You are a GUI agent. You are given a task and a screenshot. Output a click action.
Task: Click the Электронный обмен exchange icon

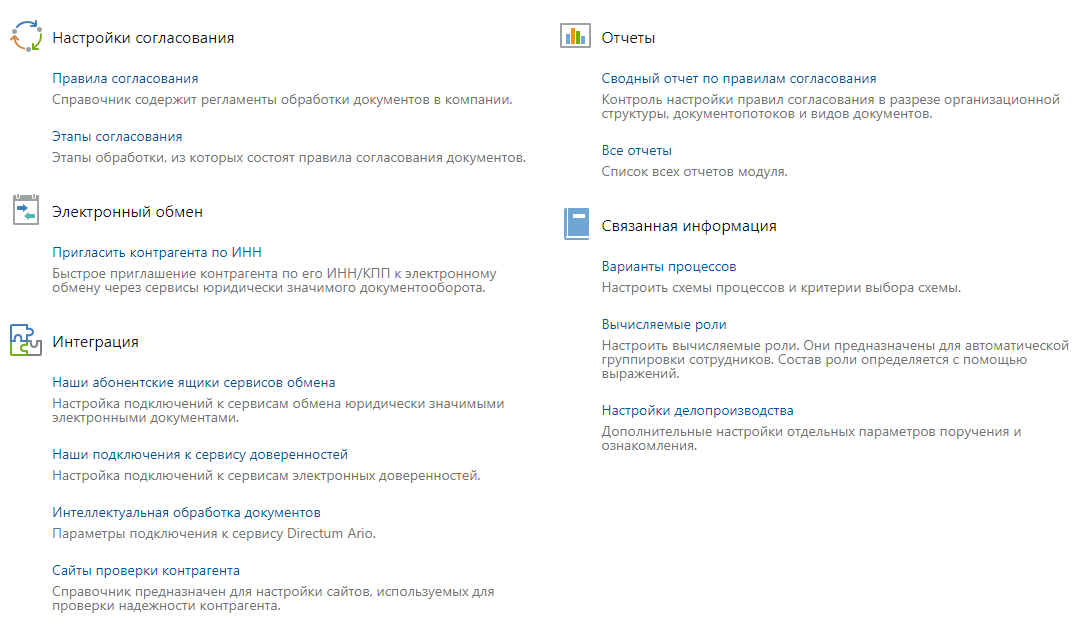point(25,210)
